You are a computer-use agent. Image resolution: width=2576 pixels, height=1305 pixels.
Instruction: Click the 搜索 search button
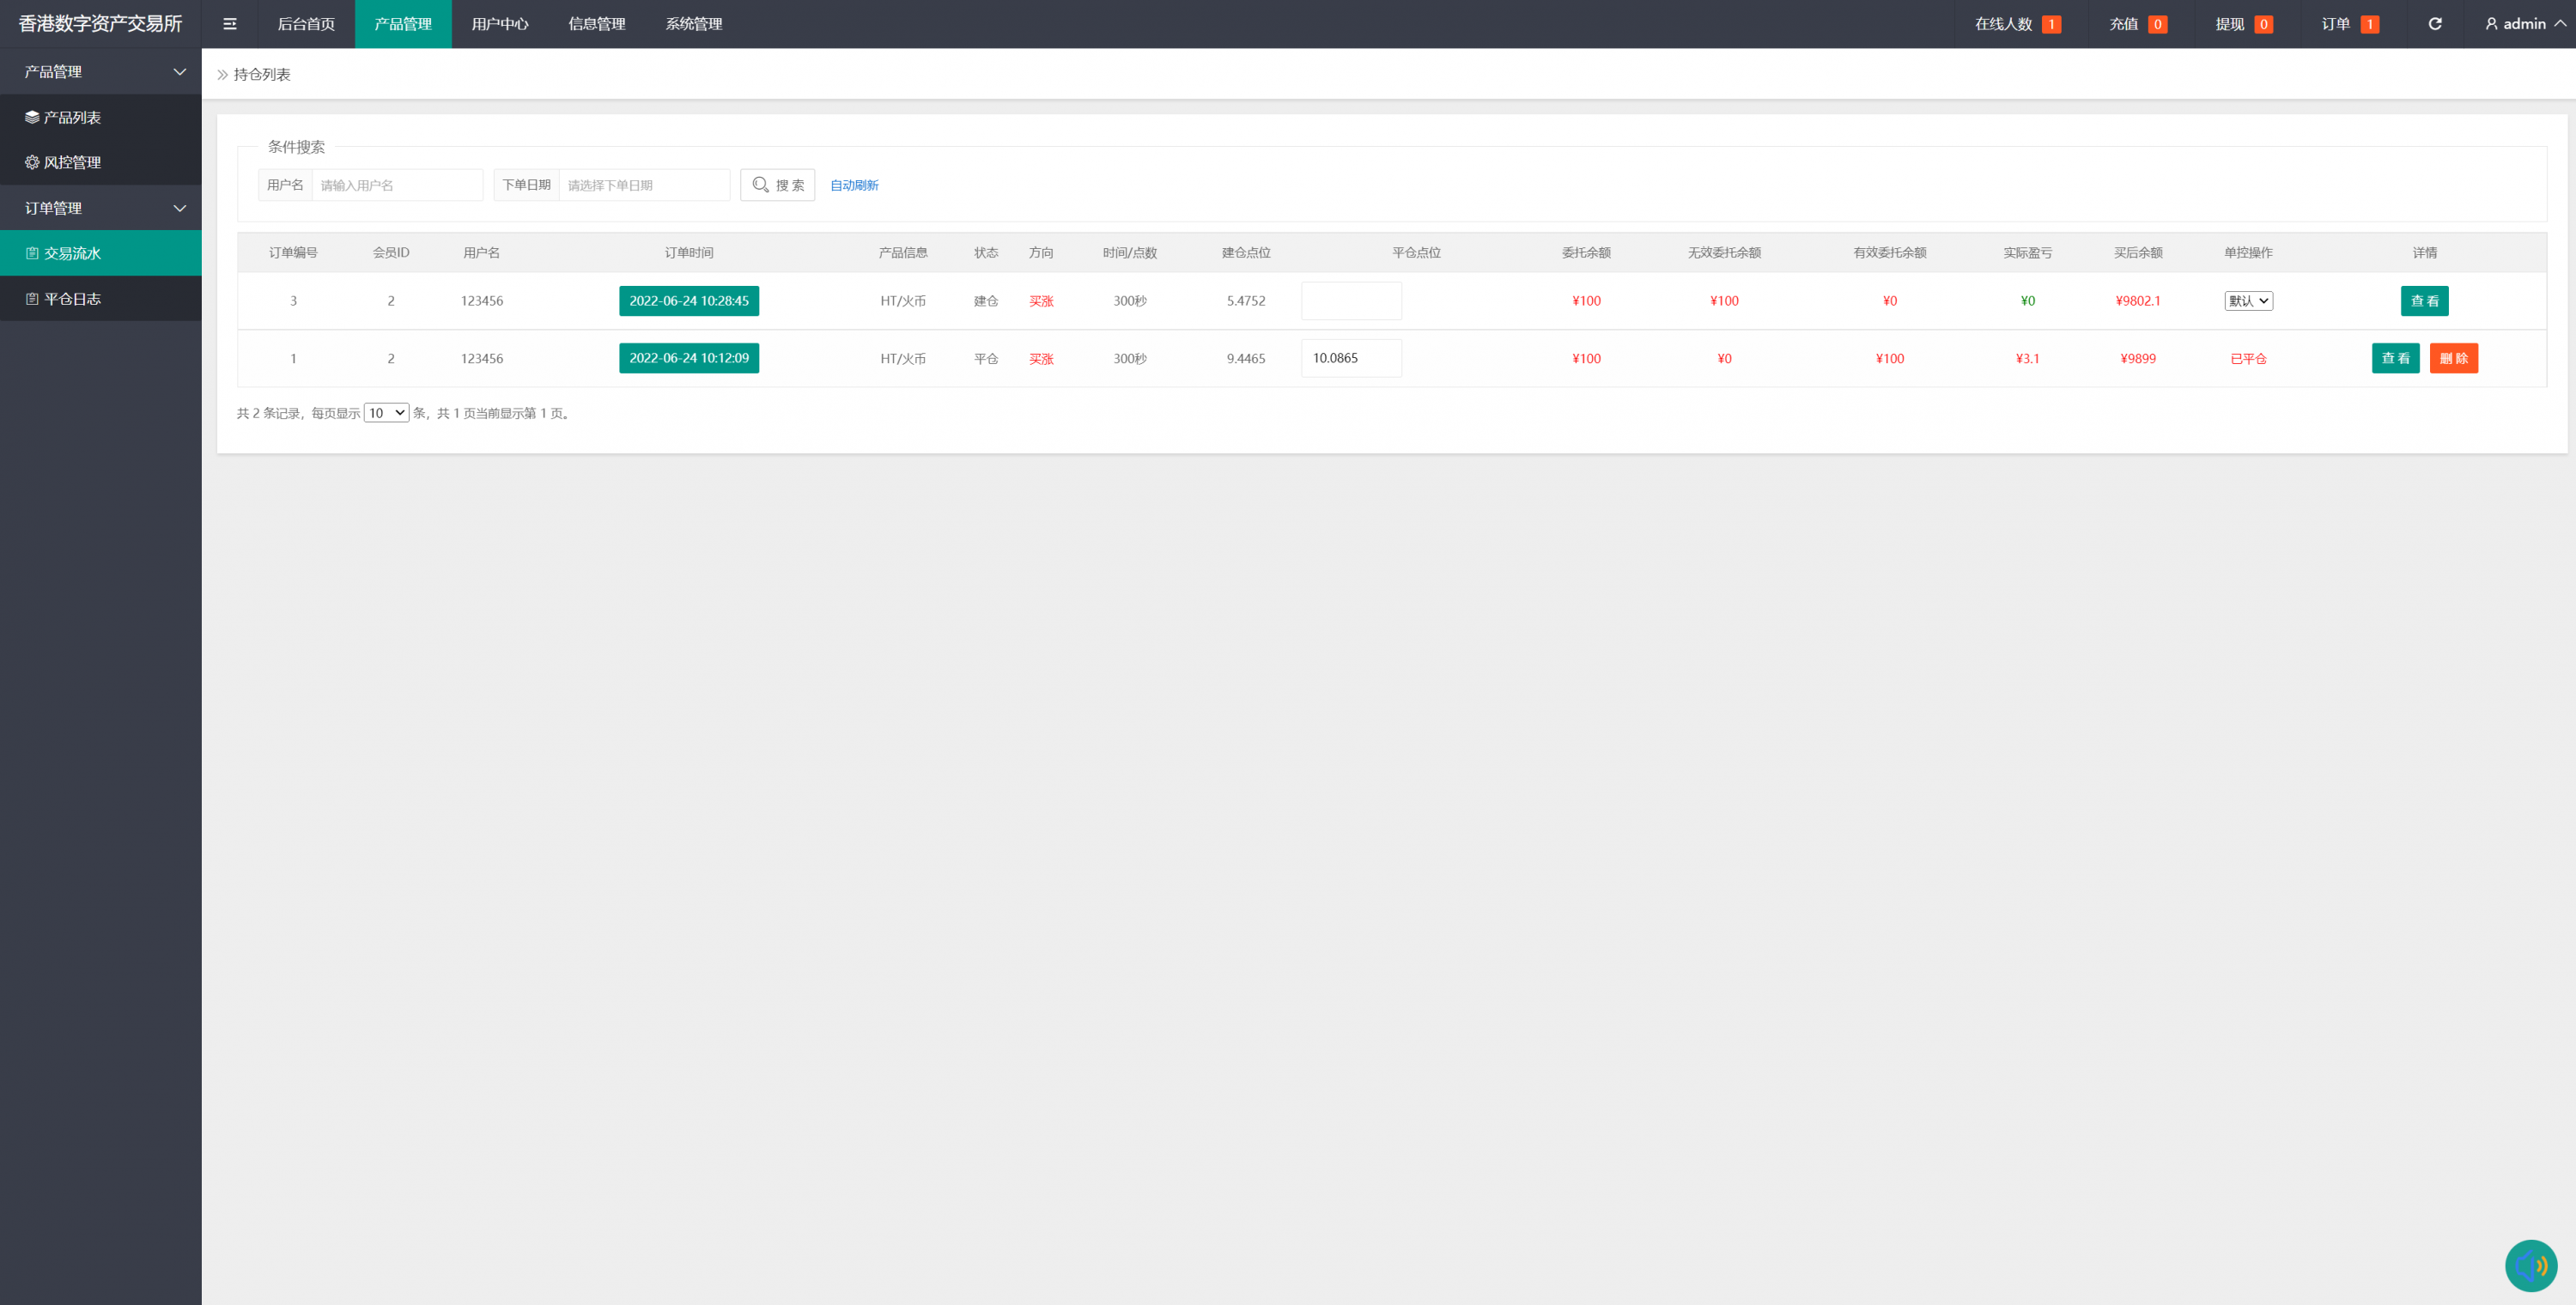pos(777,185)
